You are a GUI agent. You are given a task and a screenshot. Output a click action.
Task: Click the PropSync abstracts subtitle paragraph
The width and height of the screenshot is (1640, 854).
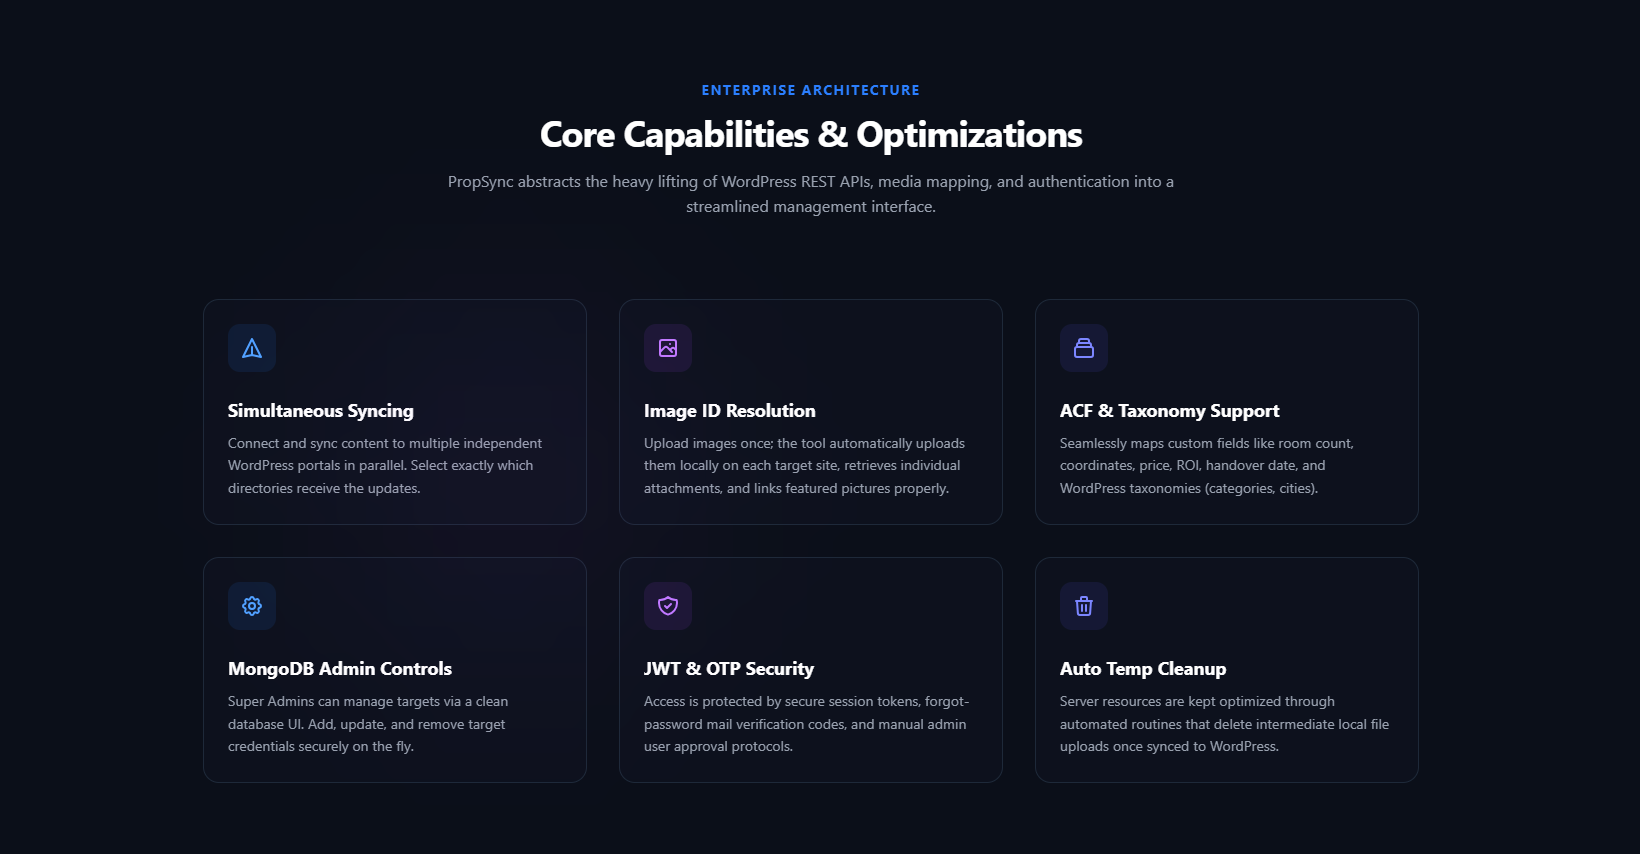pos(811,194)
